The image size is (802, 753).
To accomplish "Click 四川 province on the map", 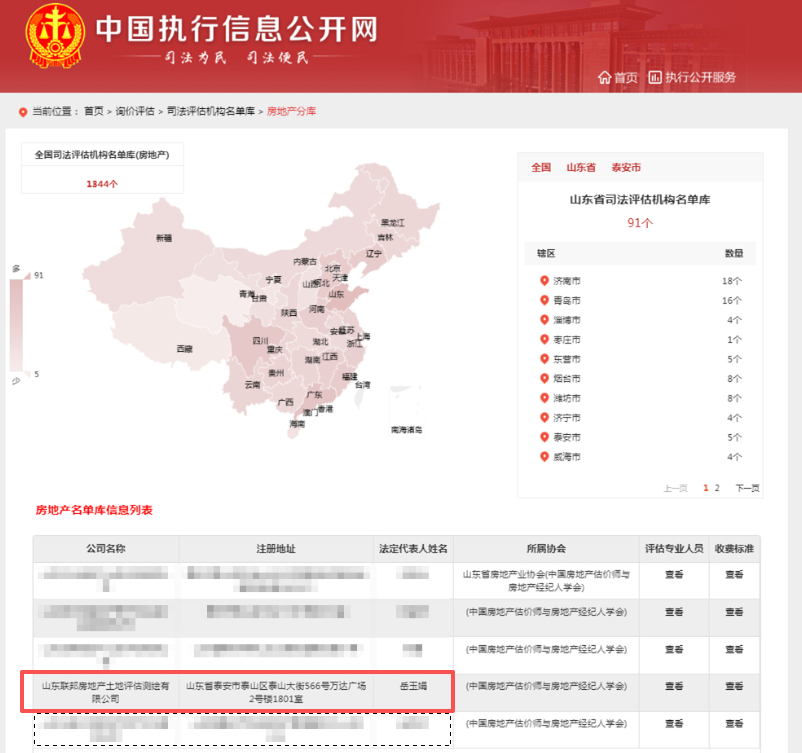I will tap(260, 340).
